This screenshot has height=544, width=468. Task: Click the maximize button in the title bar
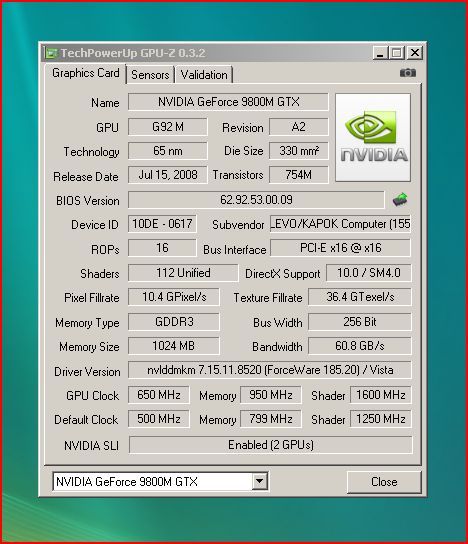[397, 53]
